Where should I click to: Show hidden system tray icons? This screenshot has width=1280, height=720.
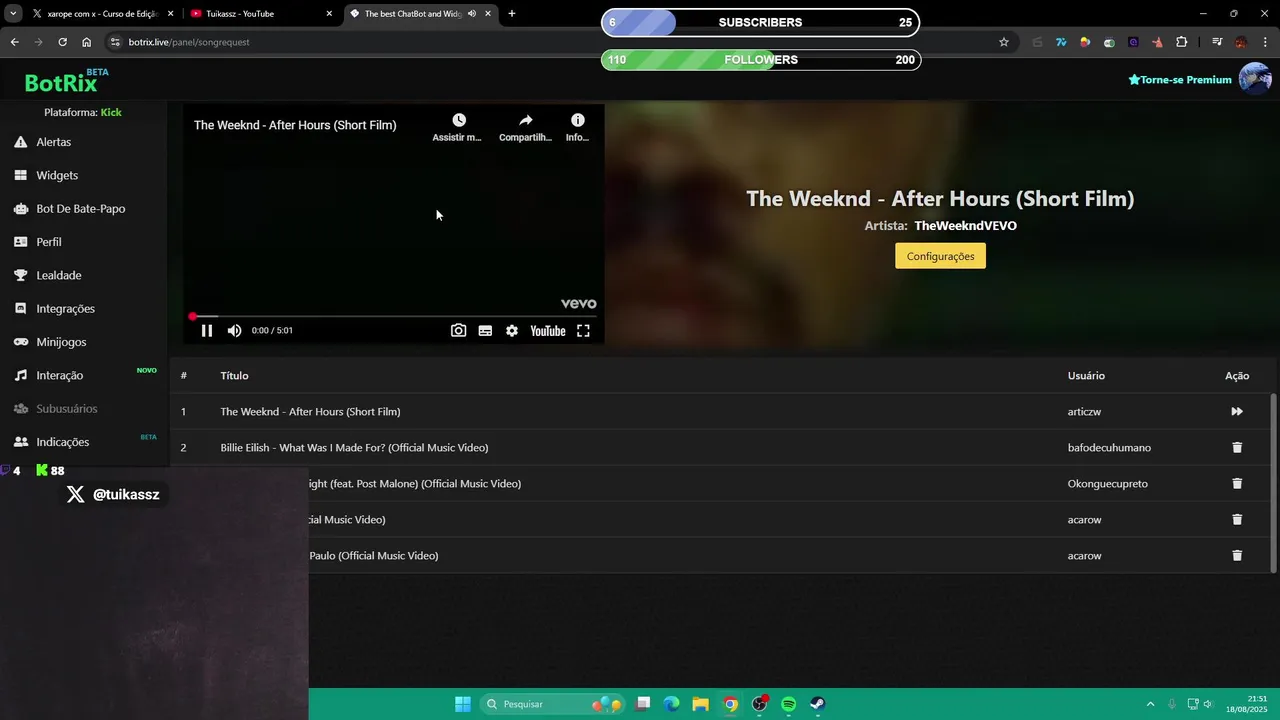point(1150,704)
